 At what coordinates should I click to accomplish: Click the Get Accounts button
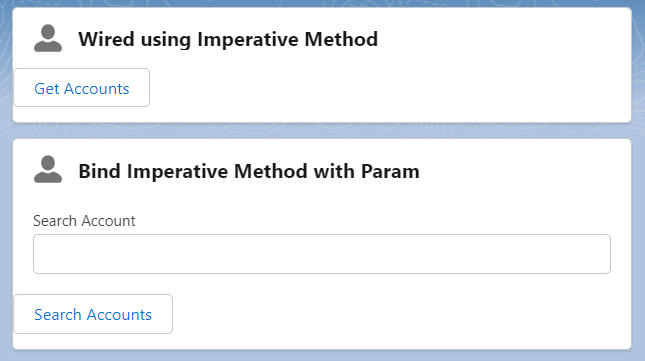(x=81, y=88)
